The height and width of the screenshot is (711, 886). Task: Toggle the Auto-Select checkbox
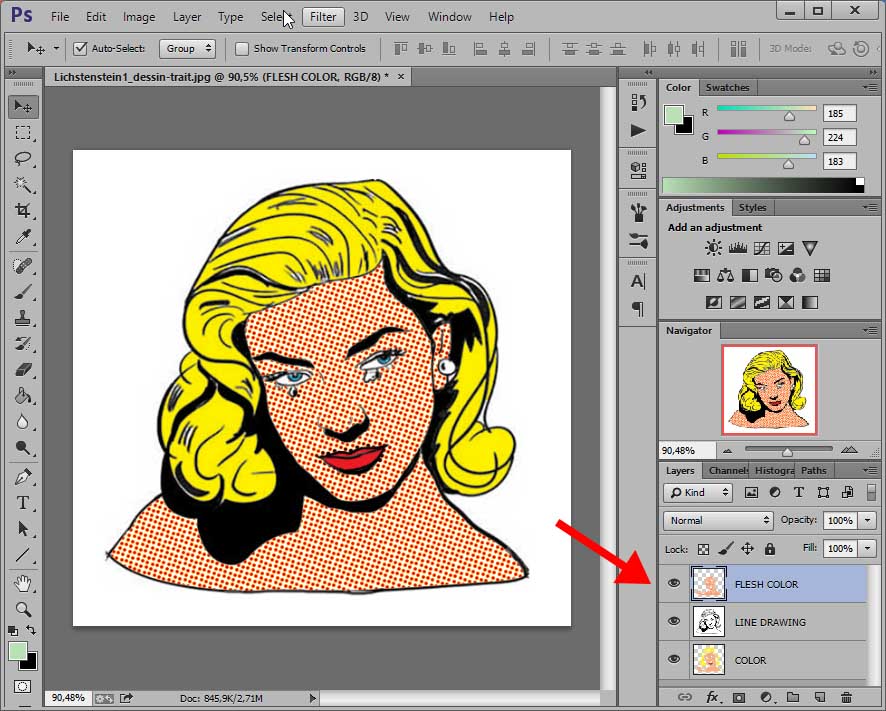80,49
